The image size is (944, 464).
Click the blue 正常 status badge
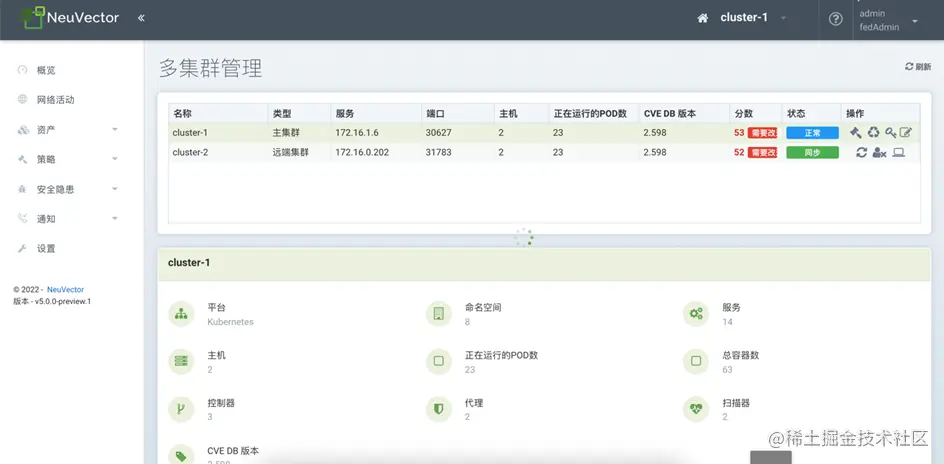coord(812,133)
